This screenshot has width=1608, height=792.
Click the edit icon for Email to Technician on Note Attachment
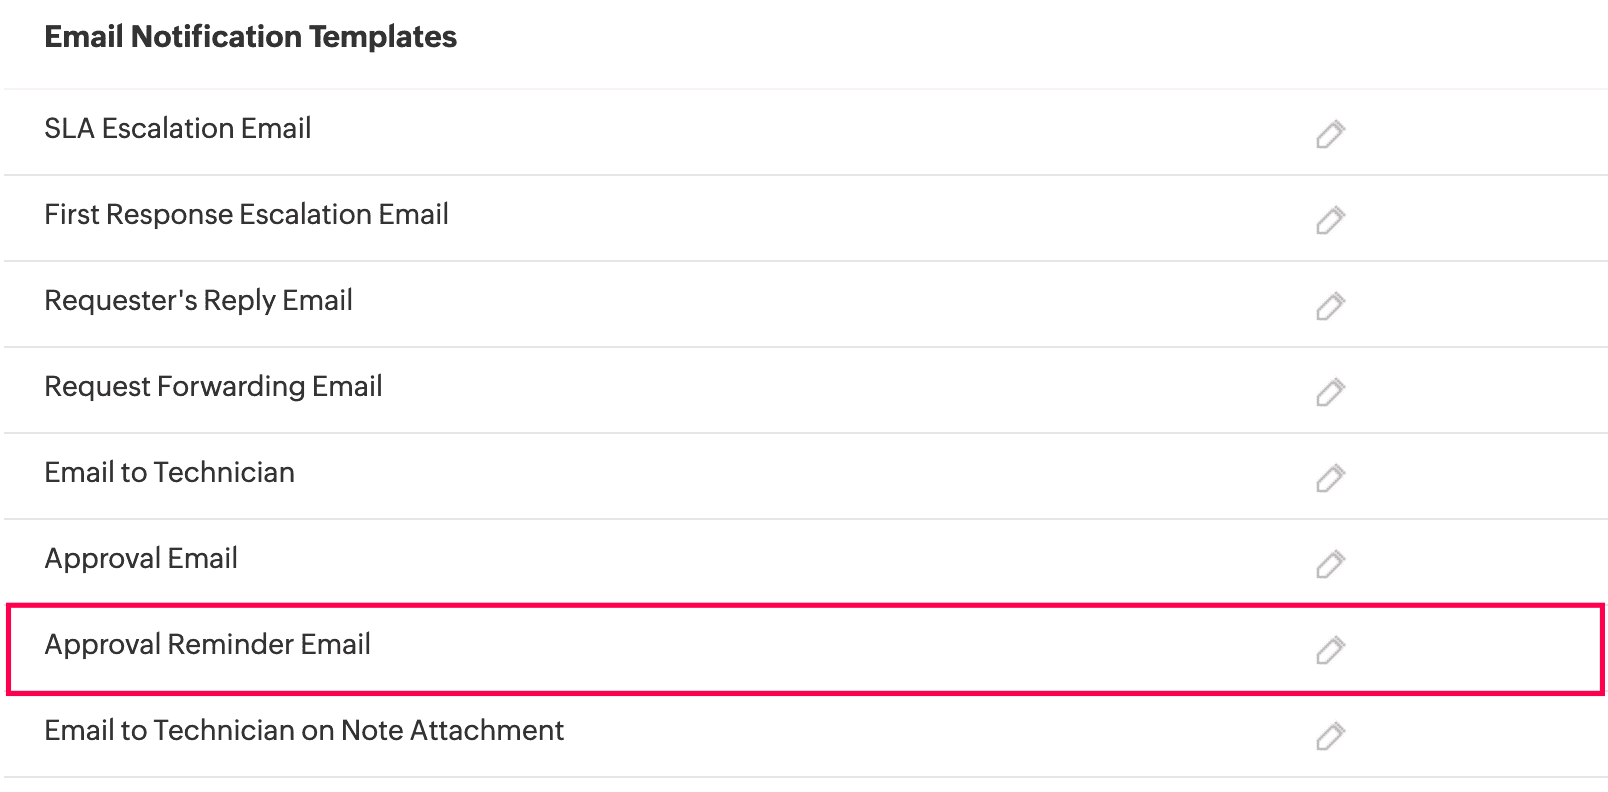[x=1330, y=737]
